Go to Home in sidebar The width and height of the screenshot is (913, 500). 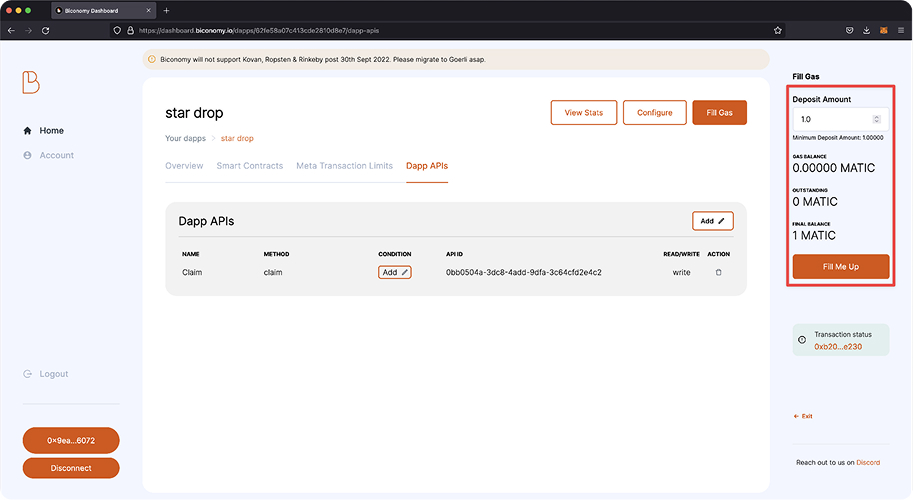click(x=51, y=130)
